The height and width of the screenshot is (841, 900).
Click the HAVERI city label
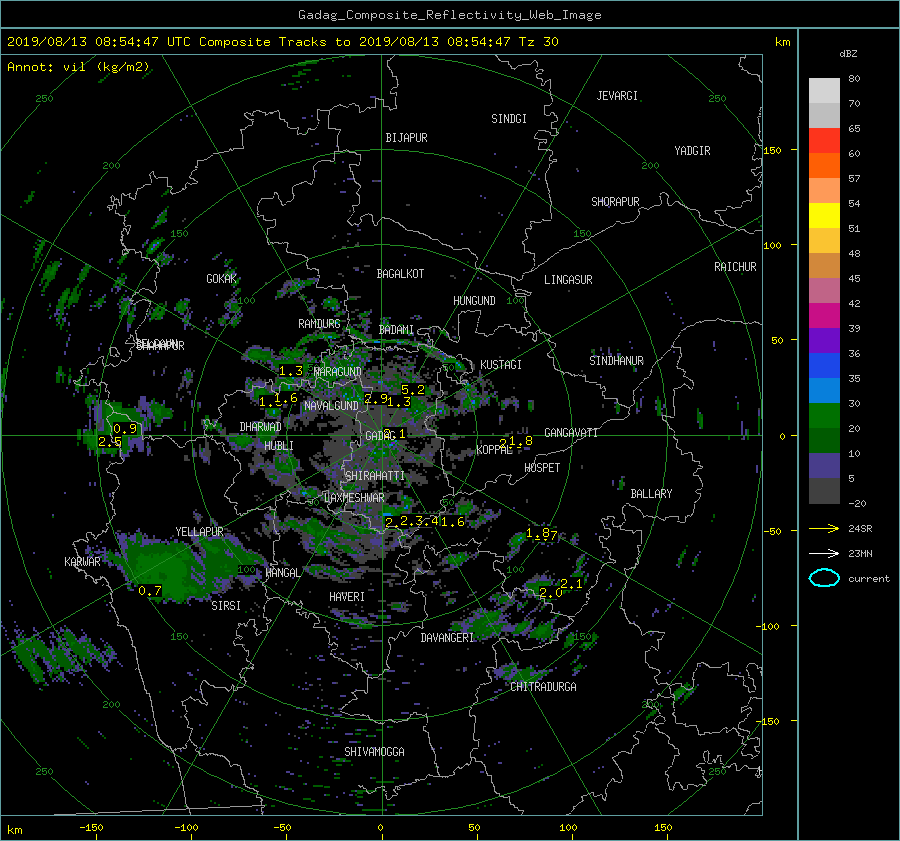coord(347,598)
